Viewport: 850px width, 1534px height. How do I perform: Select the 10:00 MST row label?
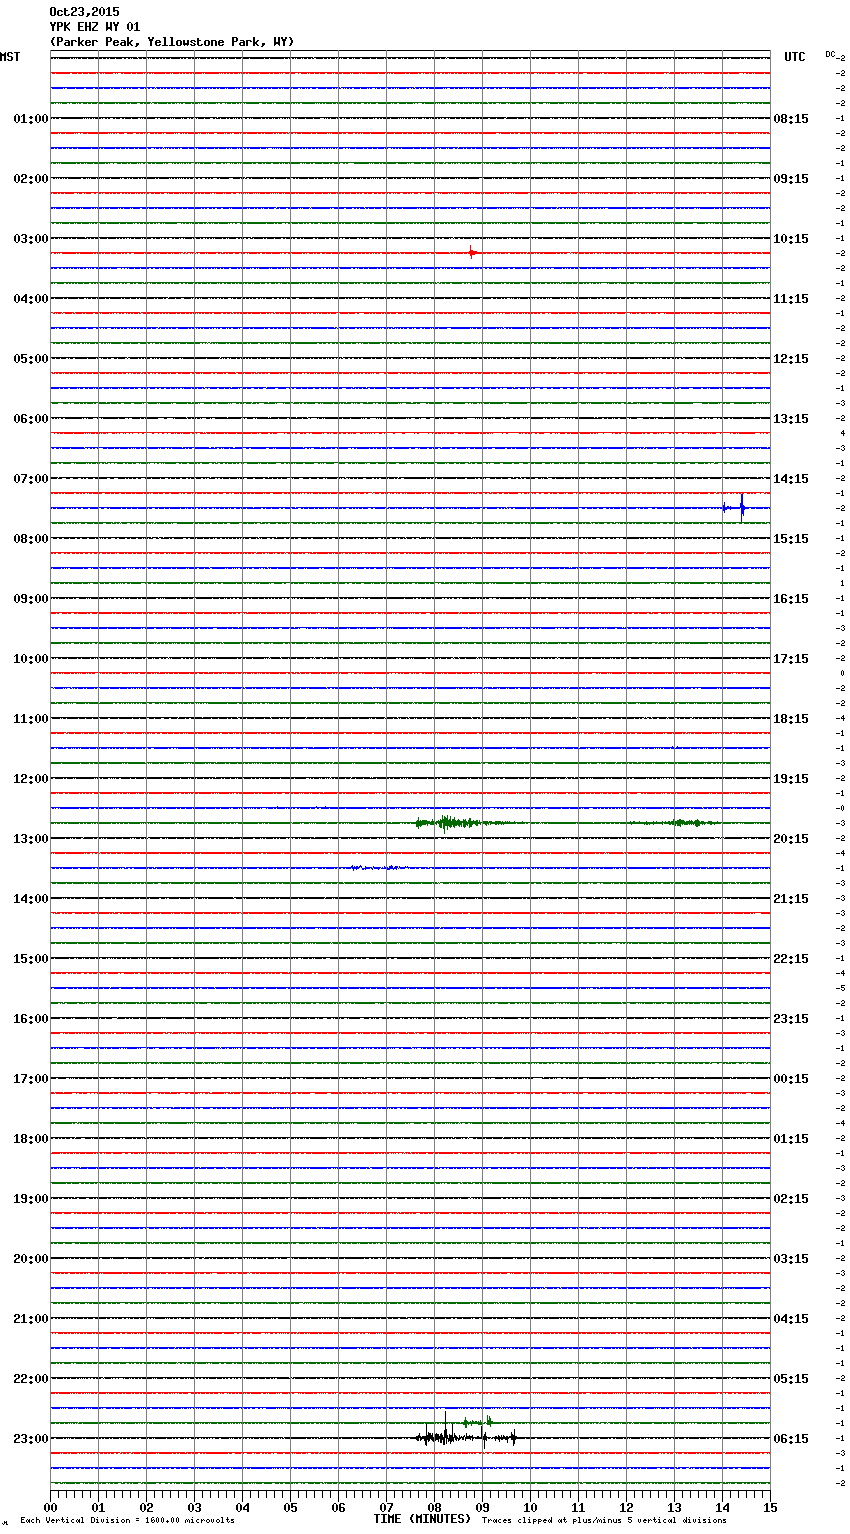[31, 659]
